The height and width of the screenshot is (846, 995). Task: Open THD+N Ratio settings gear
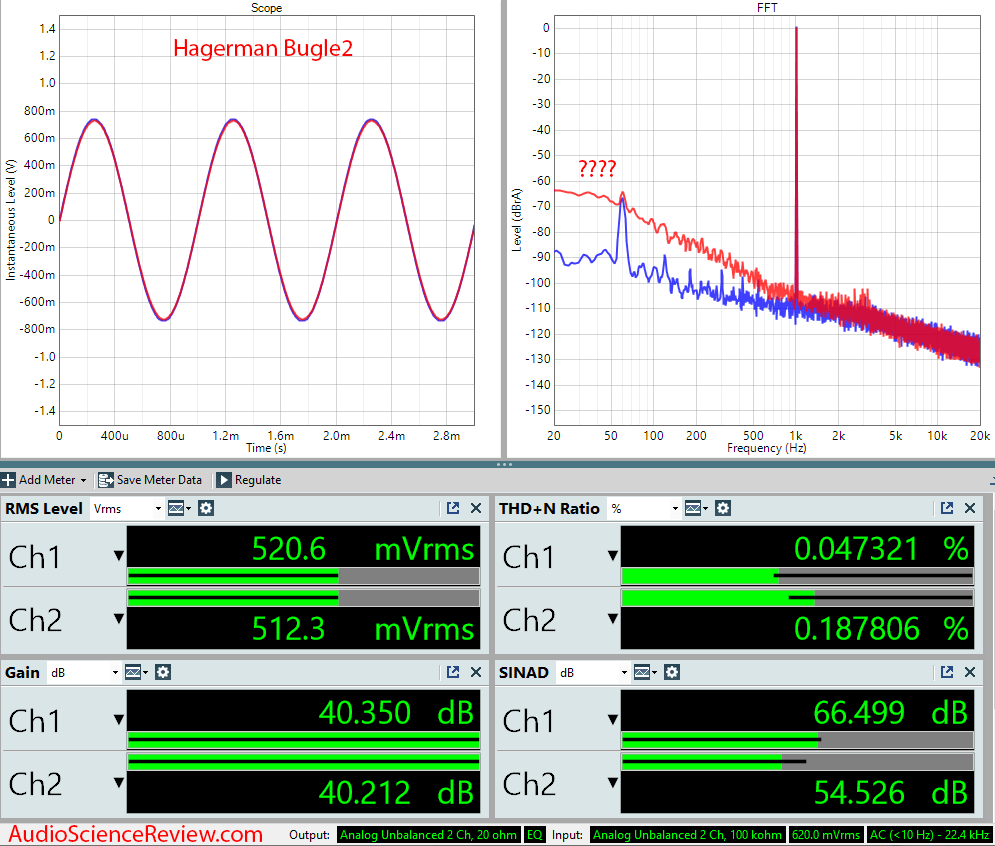pos(723,508)
